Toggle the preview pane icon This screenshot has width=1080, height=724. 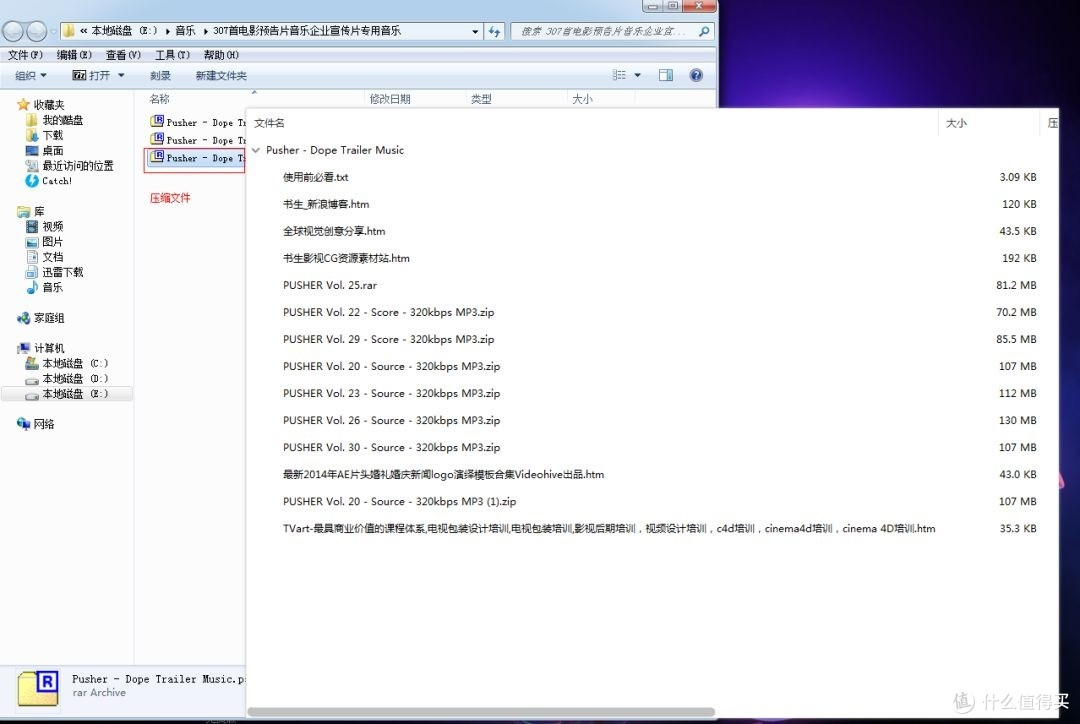coord(665,75)
